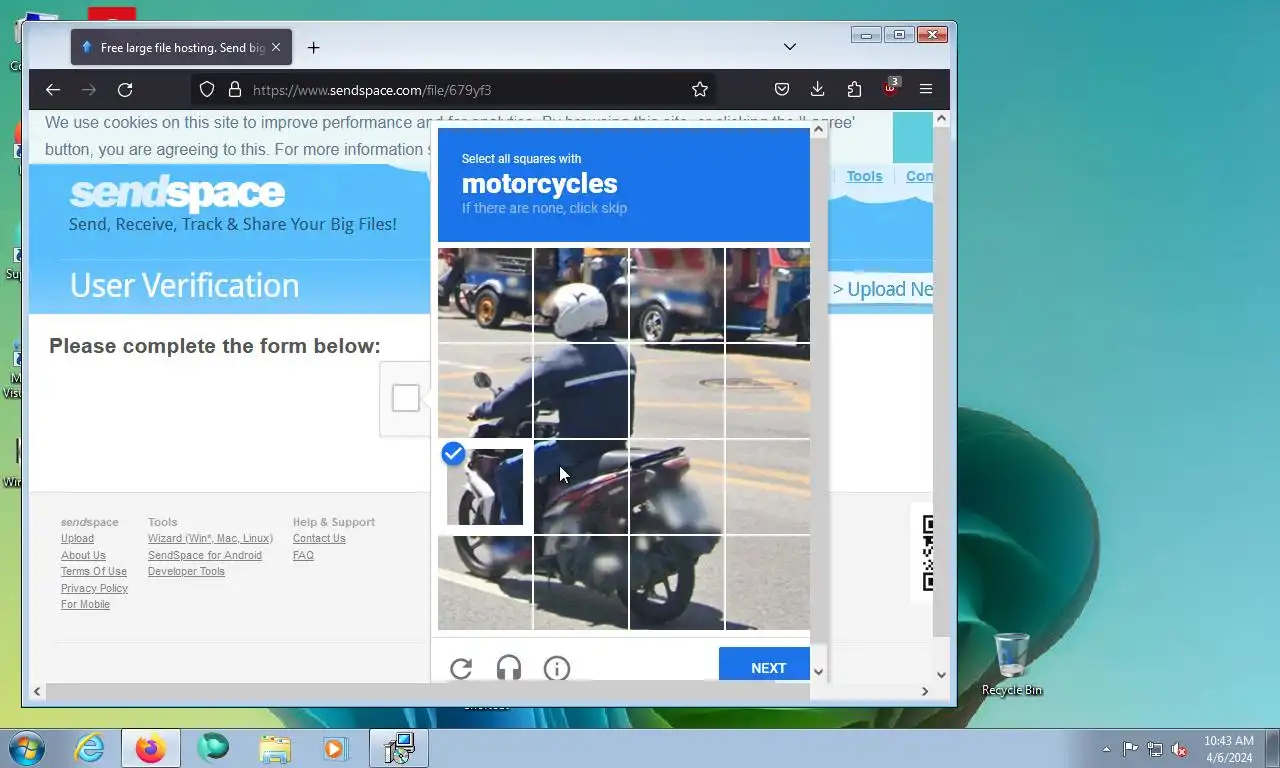Show site security info via padlock icon
Viewport: 1280px width, 768px height.
235,90
